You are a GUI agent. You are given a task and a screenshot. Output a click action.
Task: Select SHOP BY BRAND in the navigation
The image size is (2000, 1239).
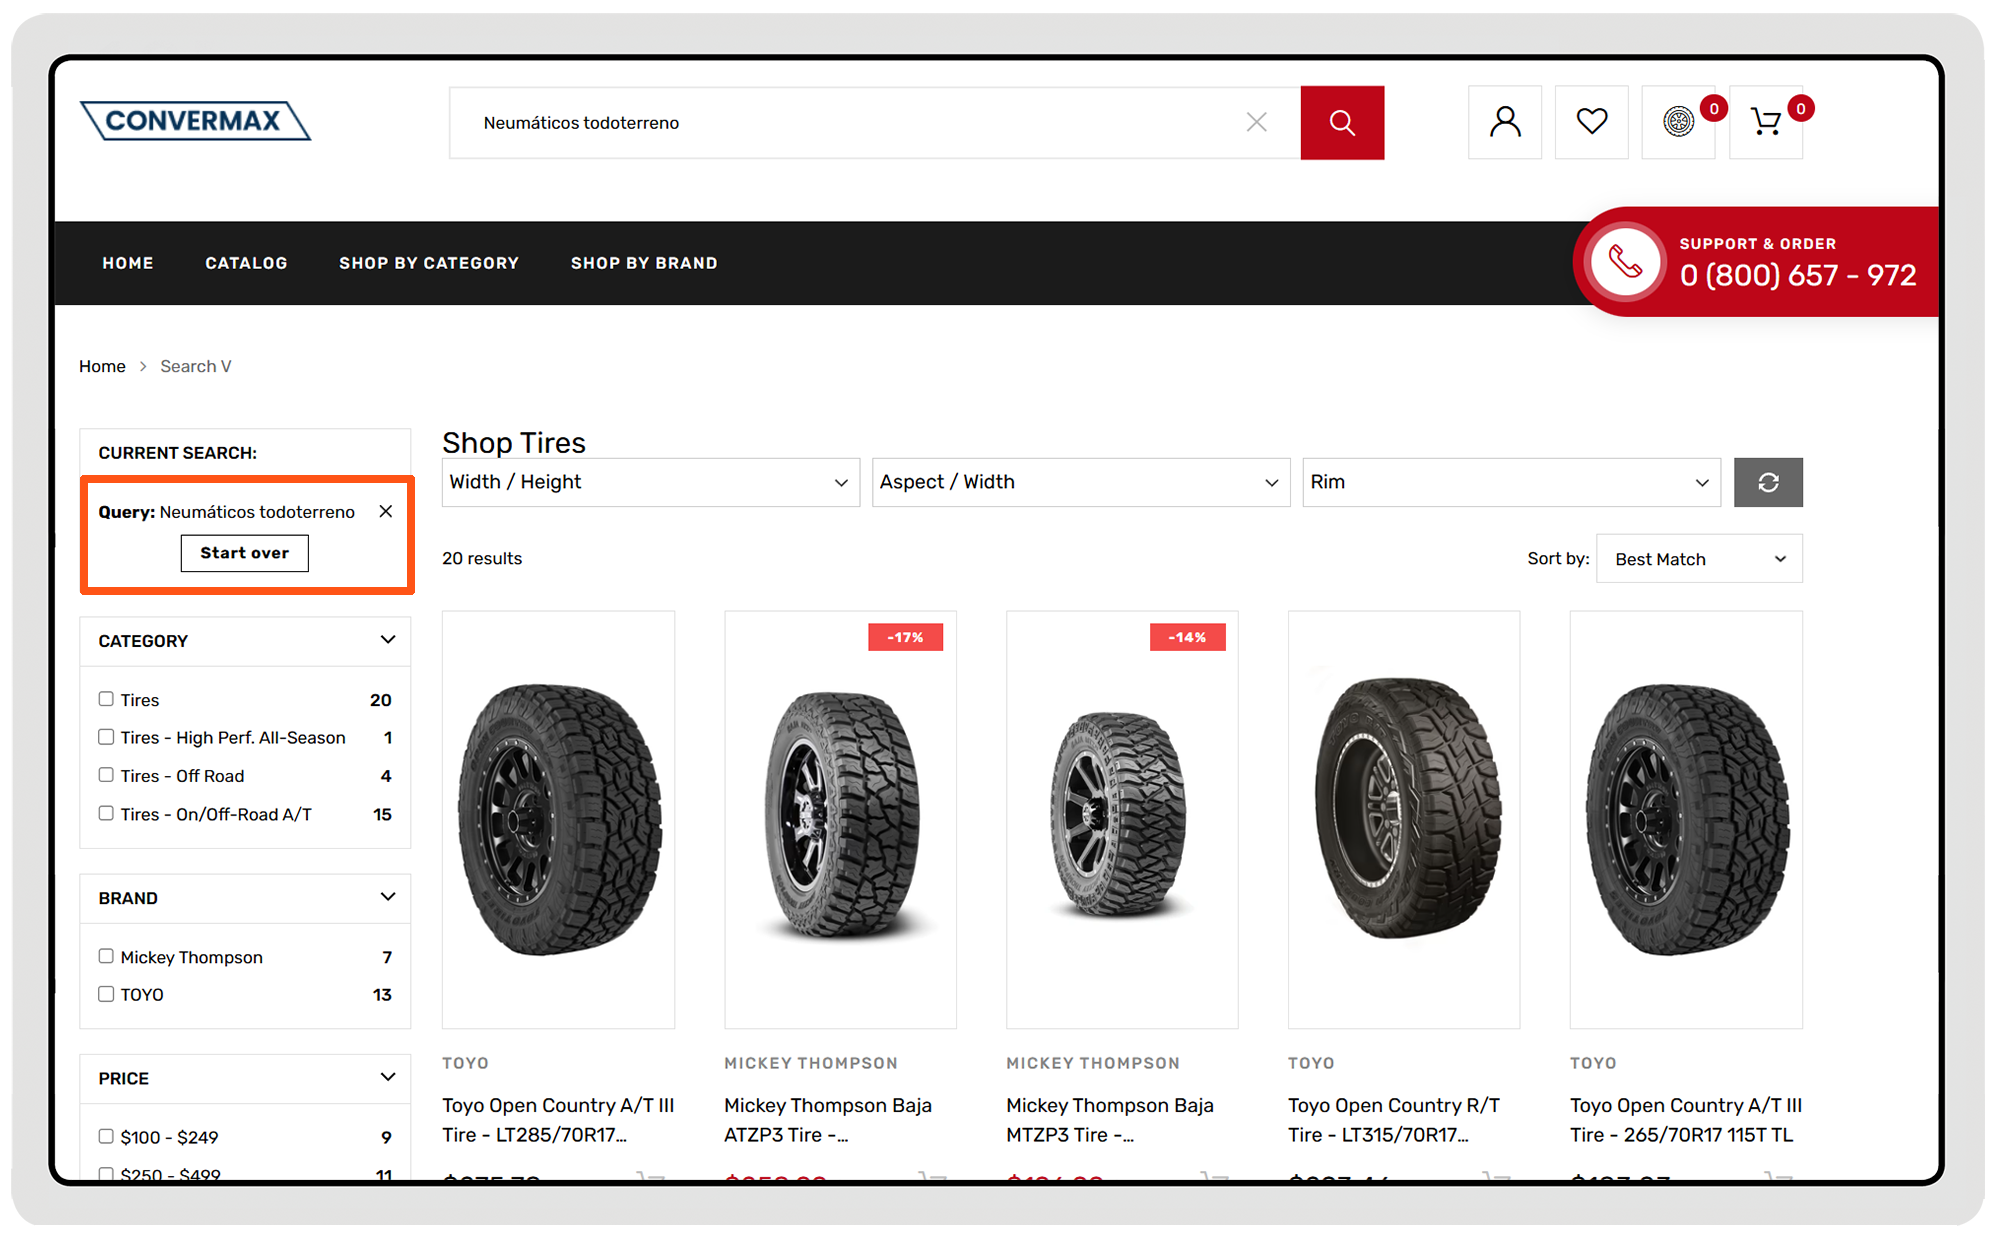pos(644,262)
